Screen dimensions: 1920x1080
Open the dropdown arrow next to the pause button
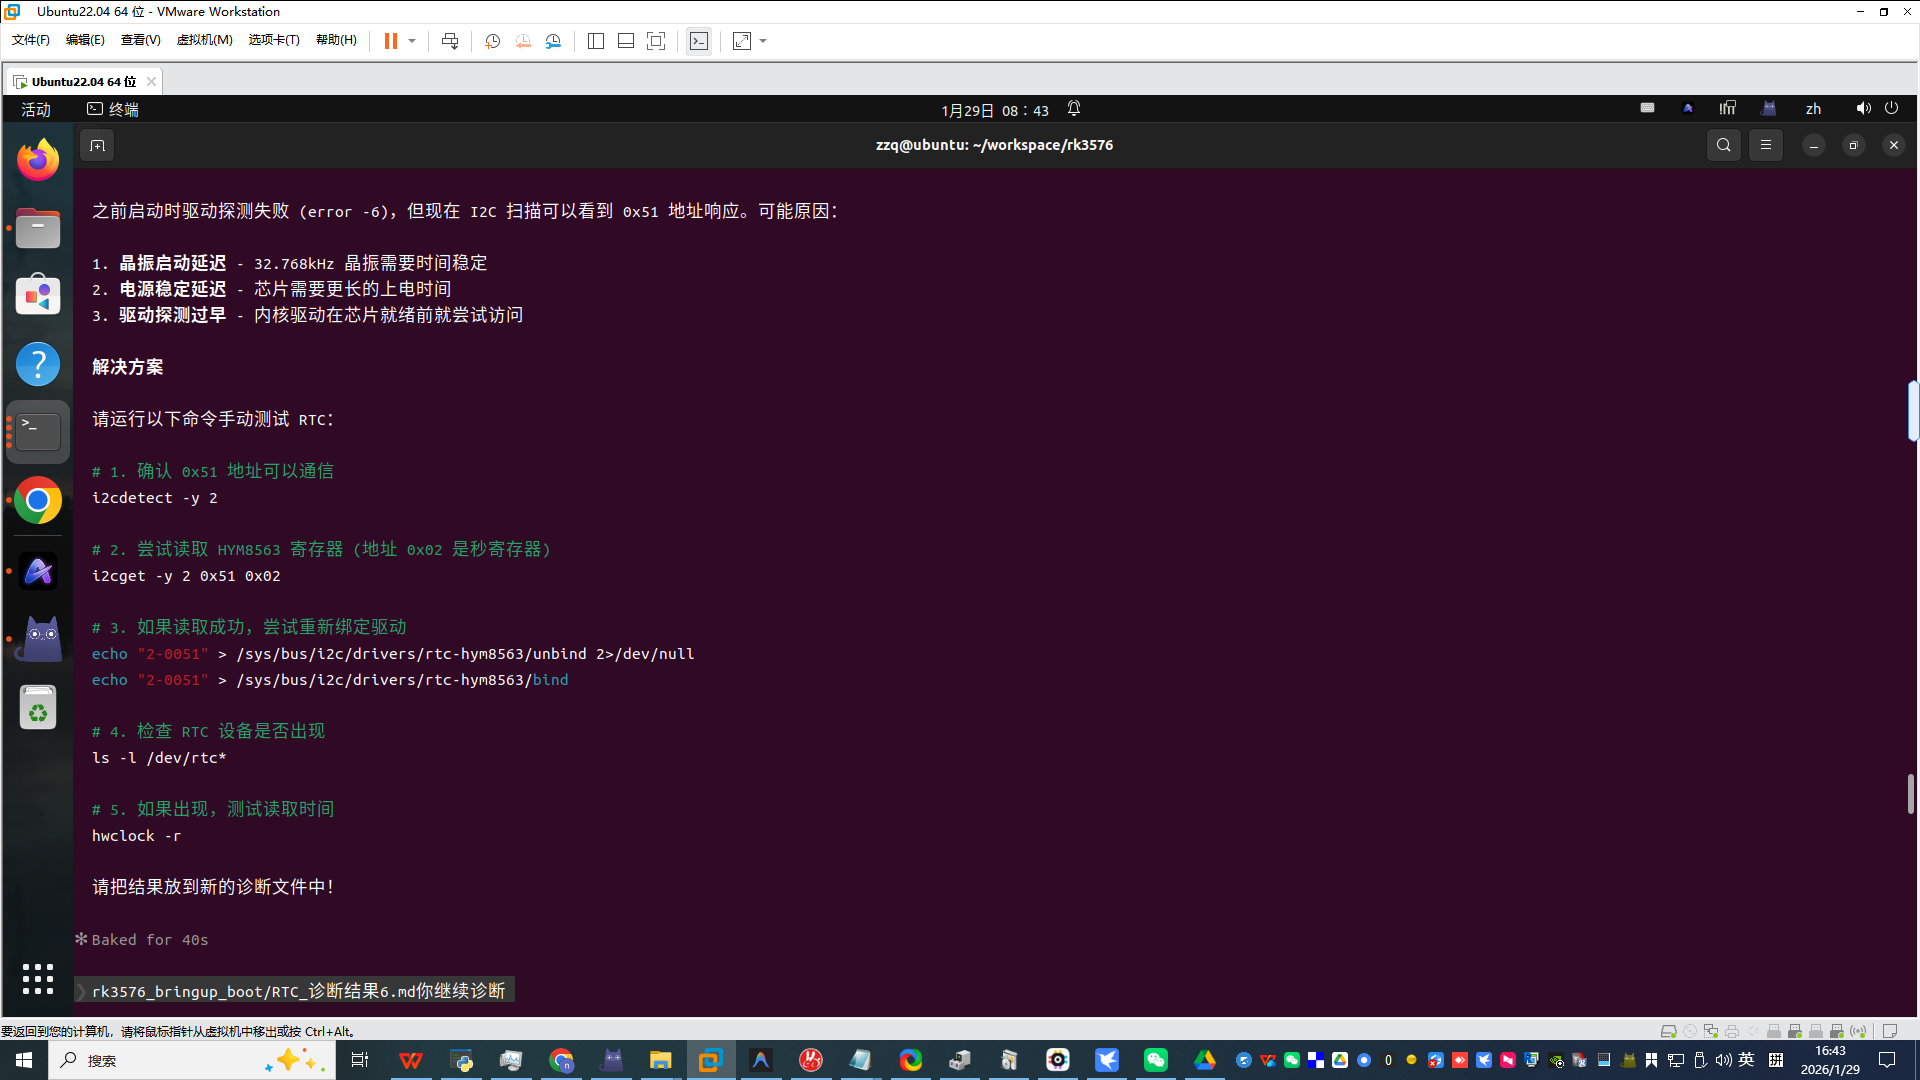(x=412, y=41)
